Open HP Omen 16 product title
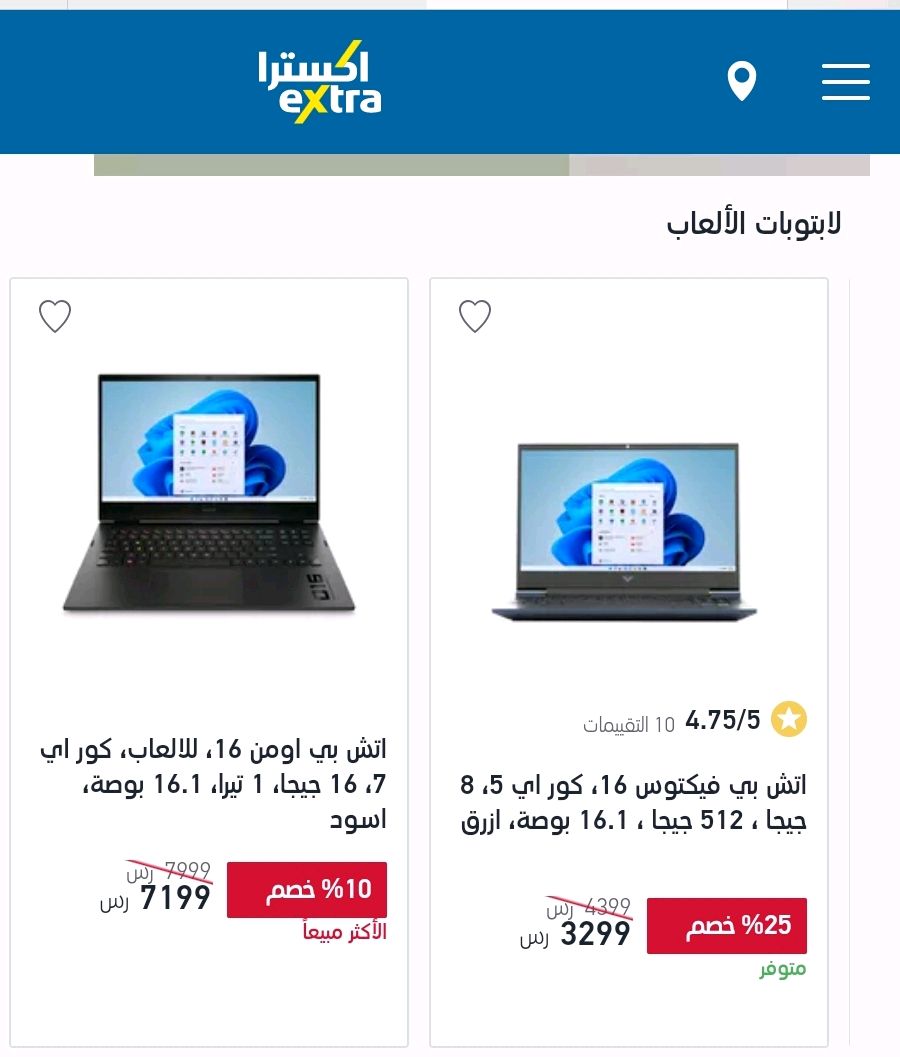Image resolution: width=900 pixels, height=1057 pixels. (x=213, y=784)
